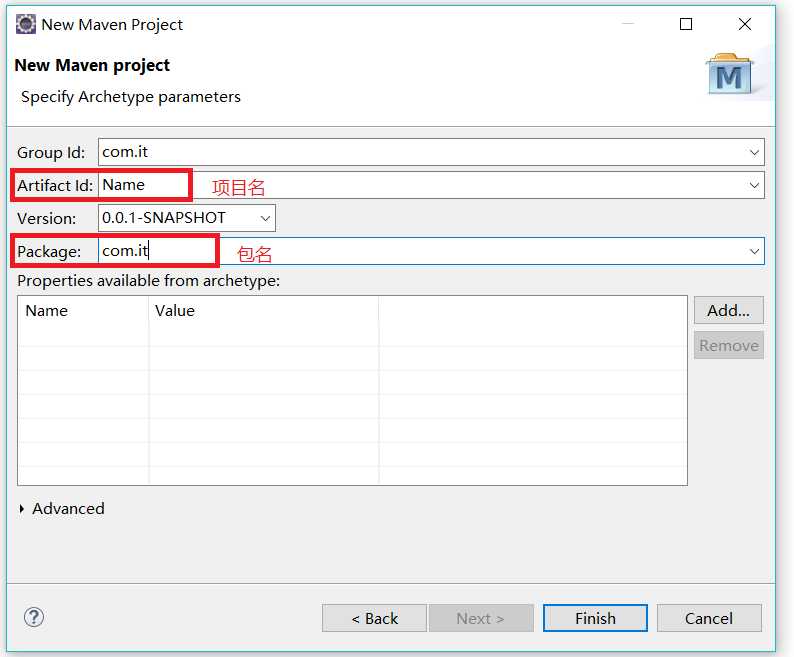Screen dimensions: 794x657
Task: Click the 'New Maven project' heading
Action: [x=92, y=65]
